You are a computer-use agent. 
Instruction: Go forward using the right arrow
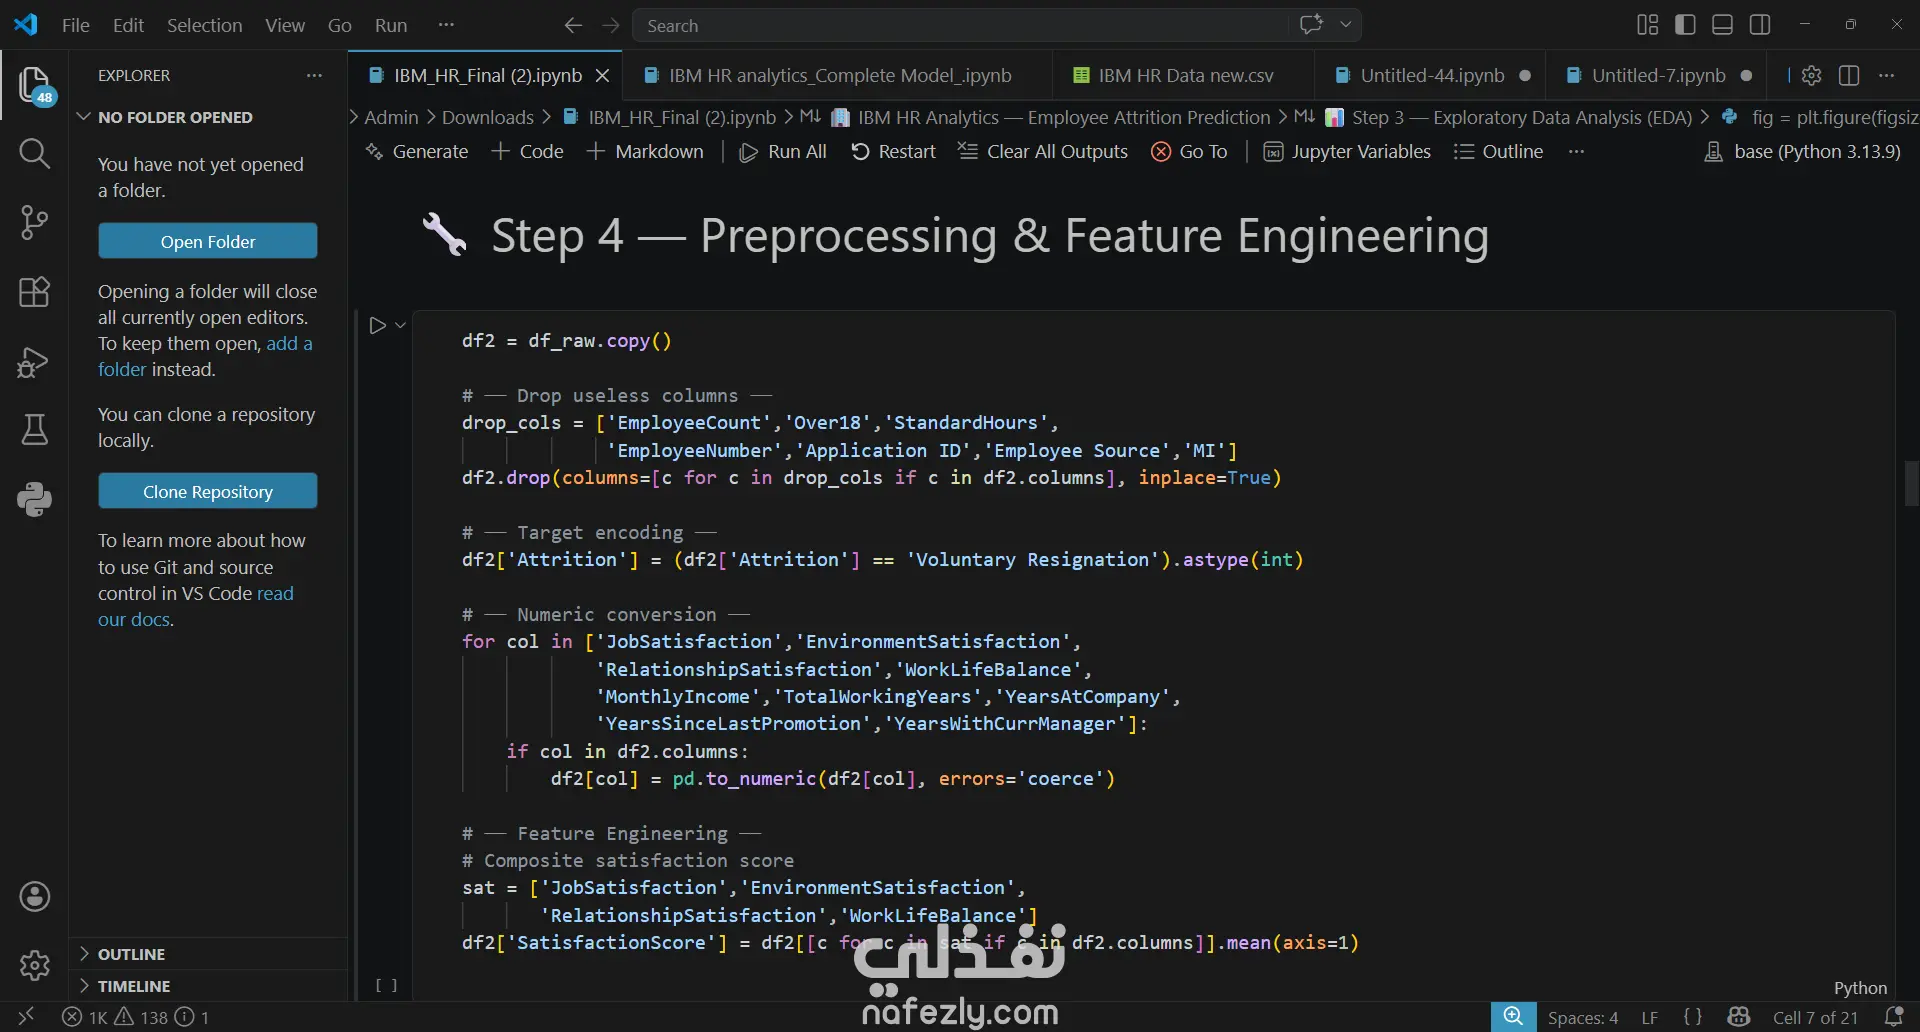(x=611, y=25)
